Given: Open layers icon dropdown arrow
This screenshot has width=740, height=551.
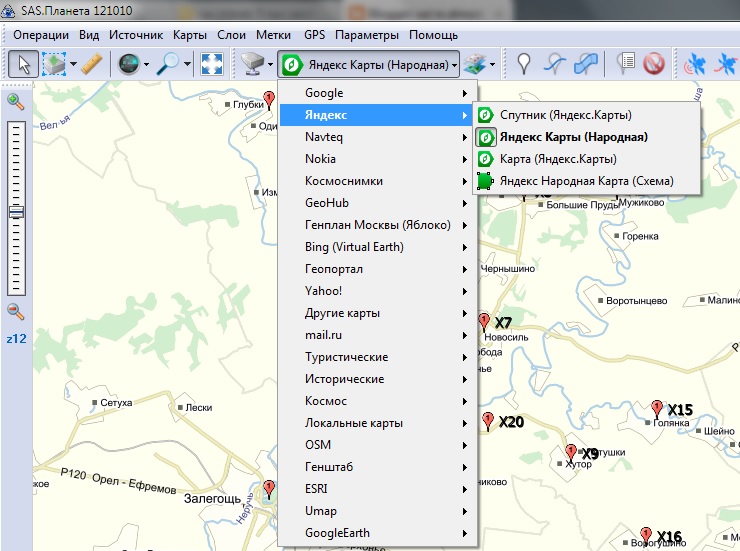Looking at the screenshot, I should click(492, 64).
